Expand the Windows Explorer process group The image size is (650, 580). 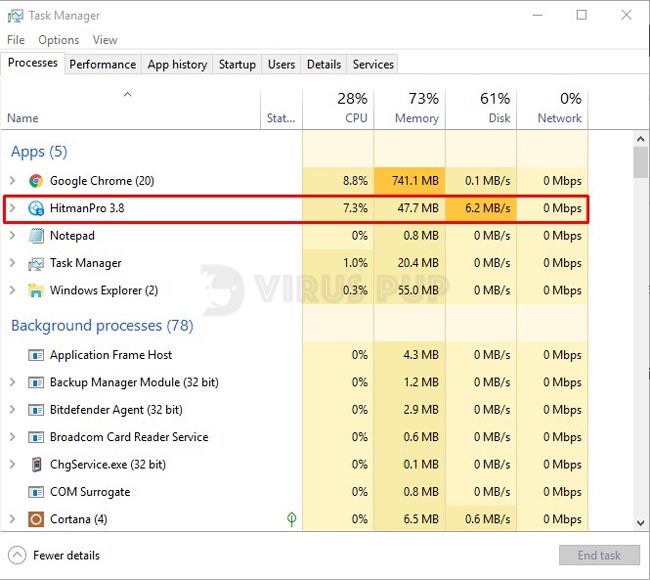tap(12, 291)
